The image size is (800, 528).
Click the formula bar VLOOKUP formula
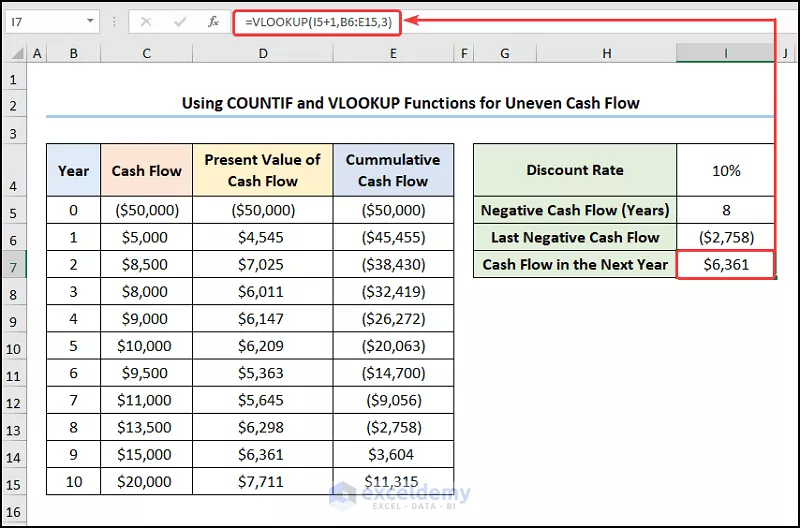click(x=318, y=22)
